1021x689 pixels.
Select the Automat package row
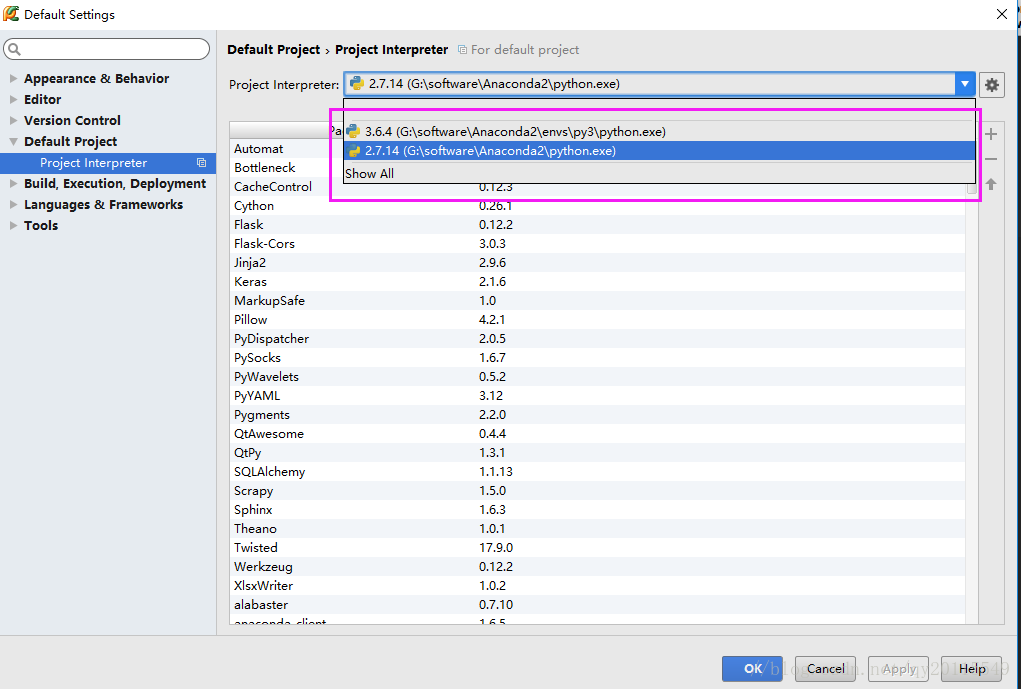coord(597,149)
